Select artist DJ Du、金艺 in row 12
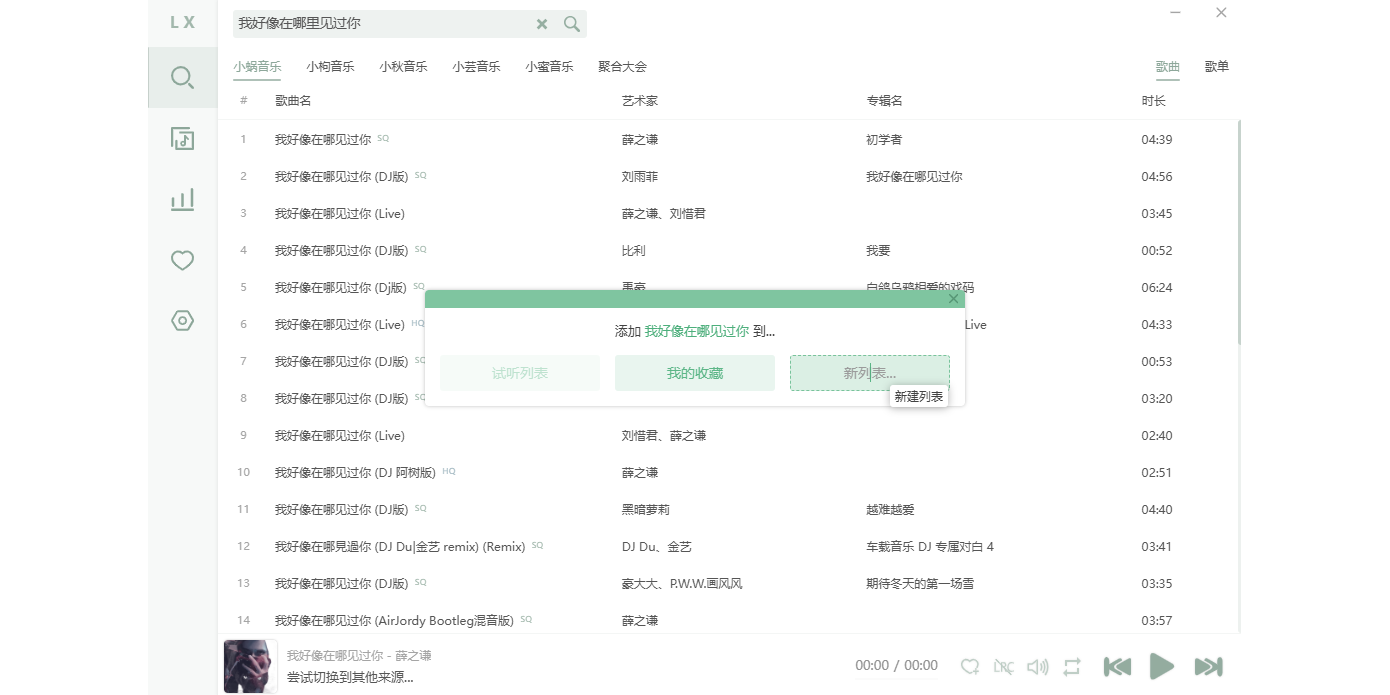 (x=657, y=547)
